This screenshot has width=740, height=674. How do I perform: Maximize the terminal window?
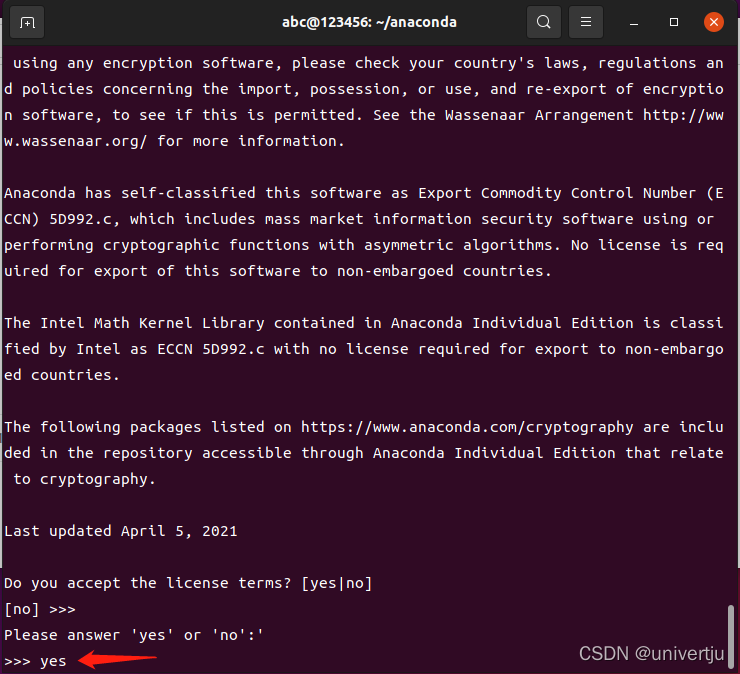tap(674, 22)
